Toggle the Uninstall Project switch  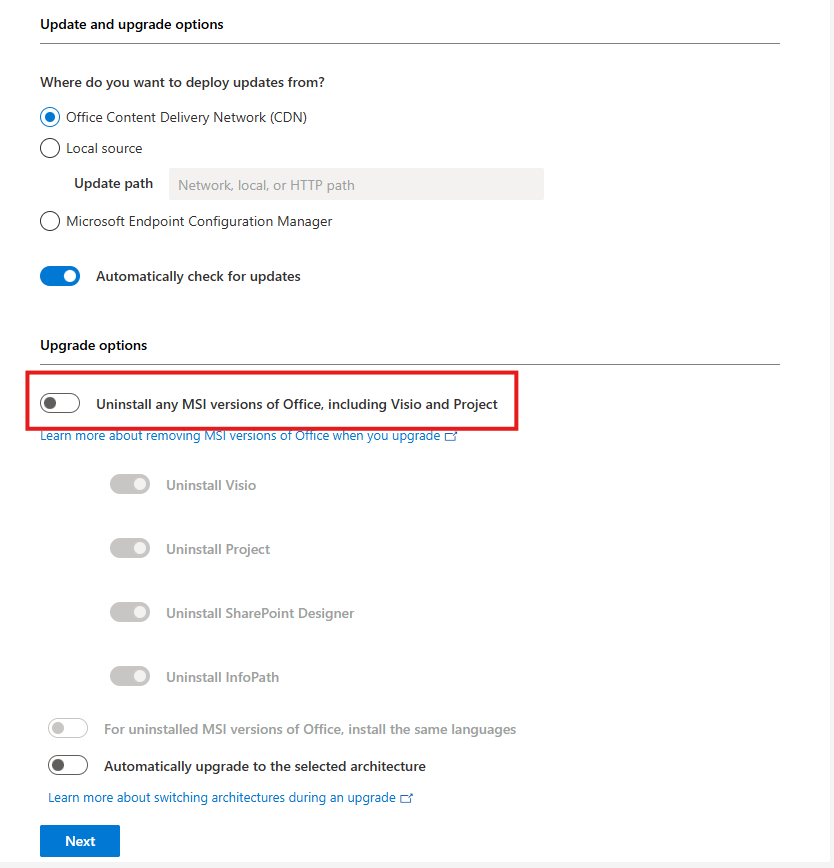click(130, 549)
